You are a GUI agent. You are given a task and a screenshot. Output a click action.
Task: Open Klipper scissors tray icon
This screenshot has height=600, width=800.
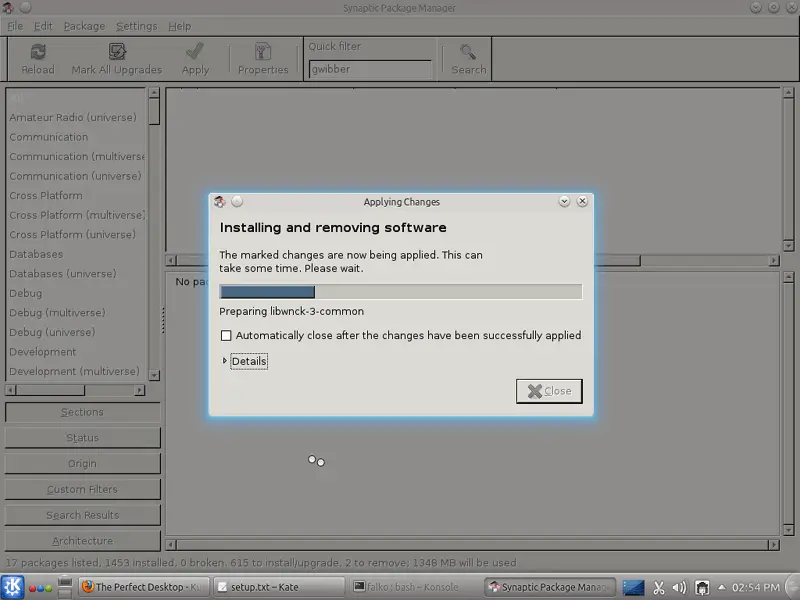pos(659,588)
